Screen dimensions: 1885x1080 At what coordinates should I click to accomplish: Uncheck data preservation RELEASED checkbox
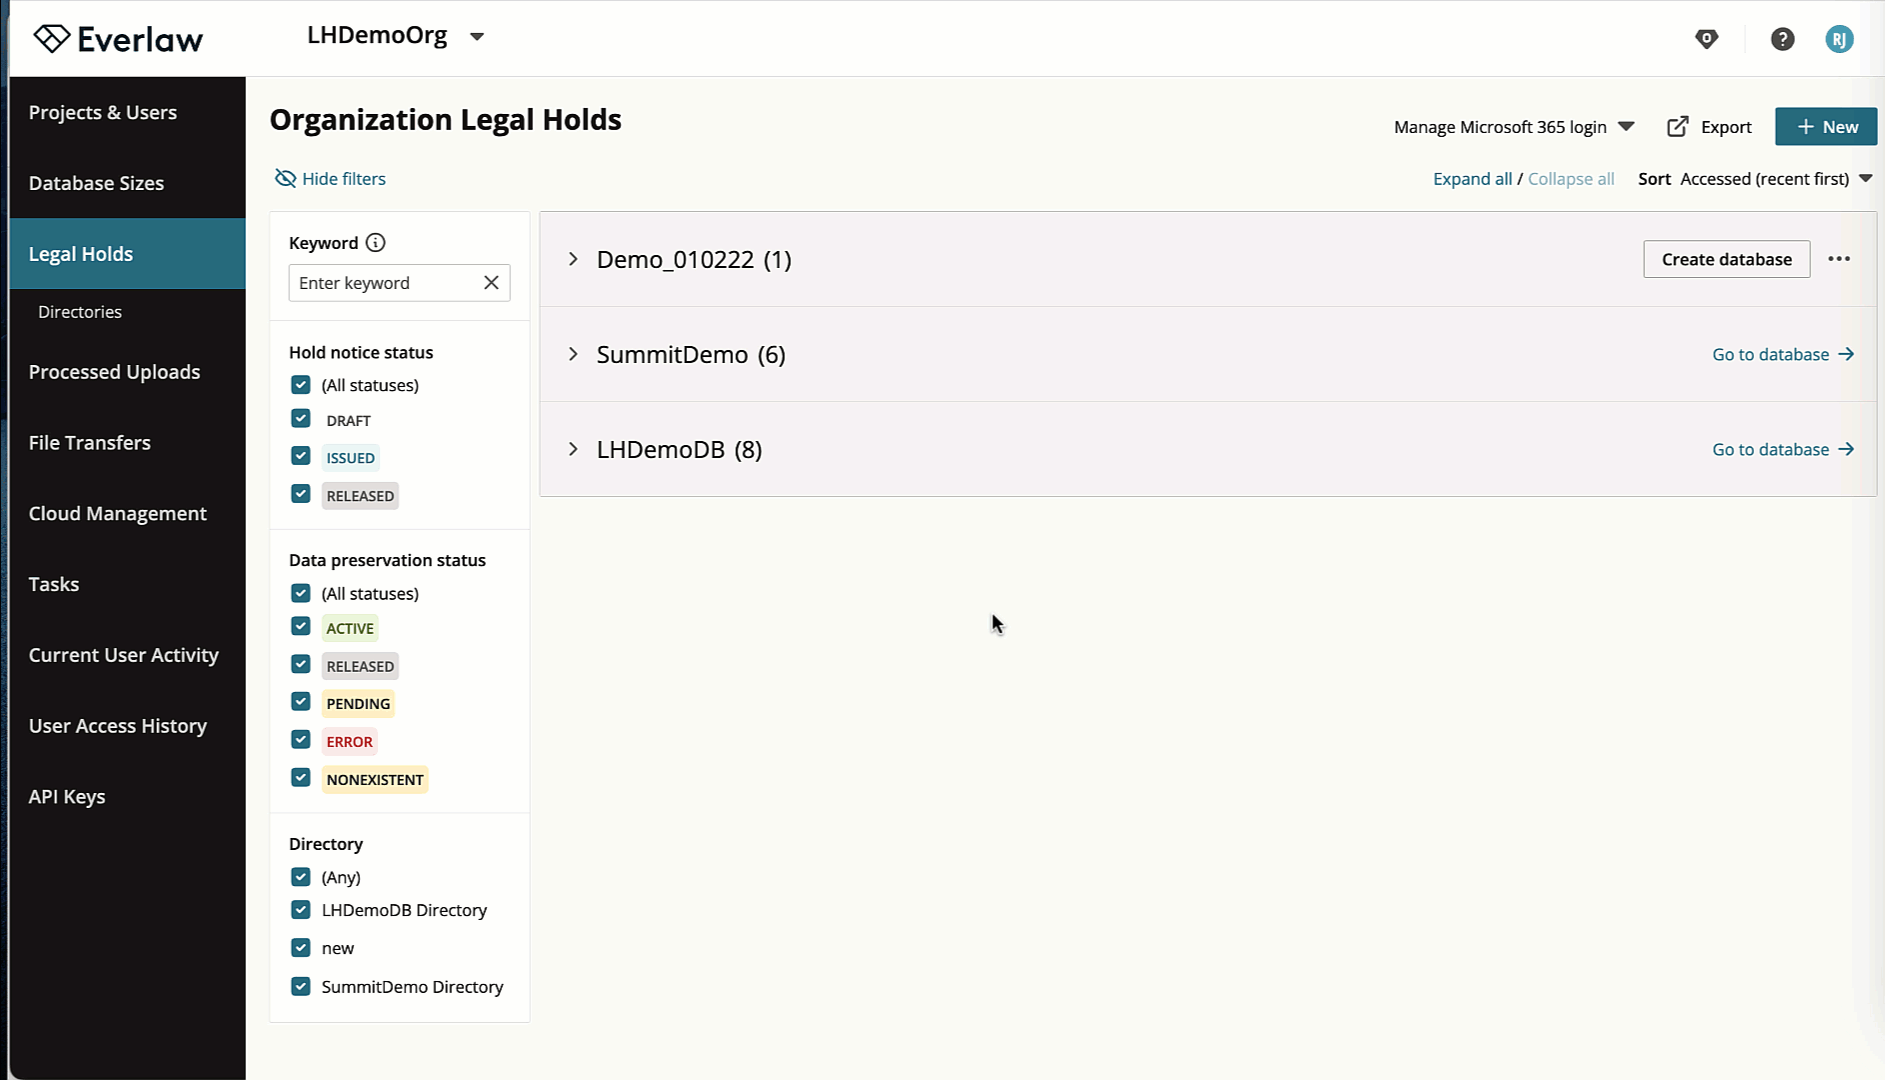coord(301,665)
